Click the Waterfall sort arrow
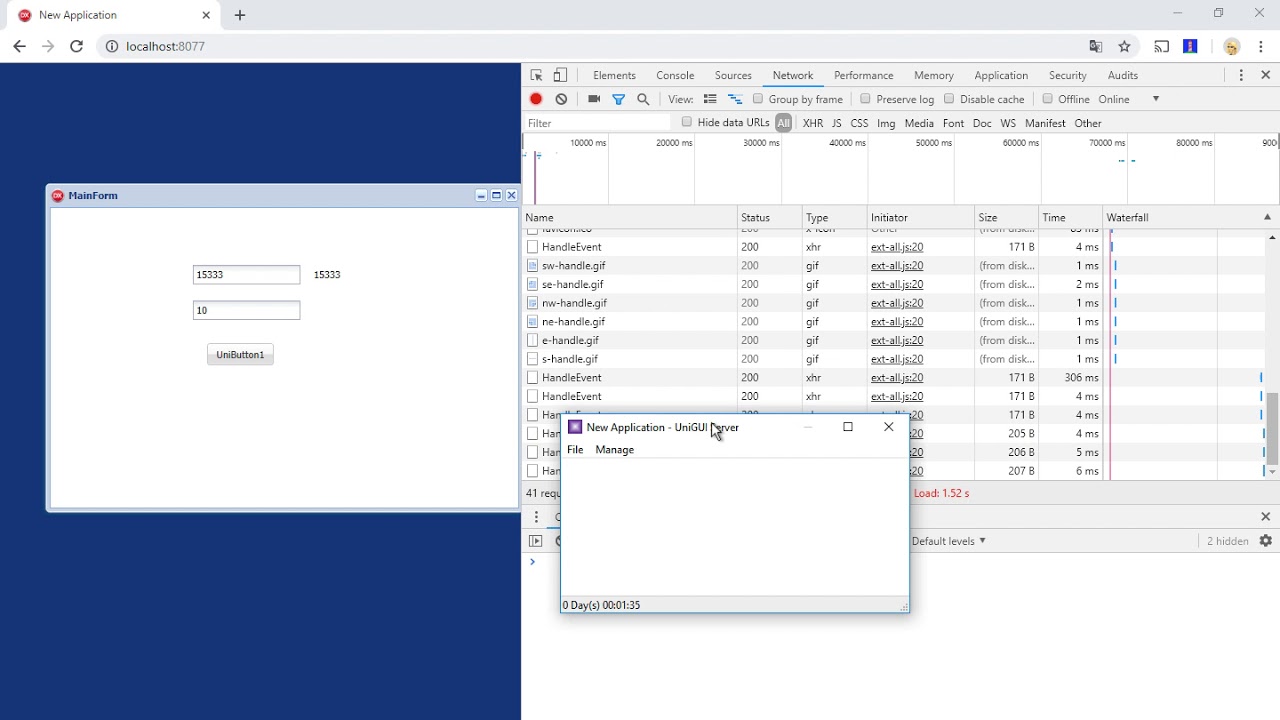This screenshot has width=1280, height=720. pos(1267,217)
